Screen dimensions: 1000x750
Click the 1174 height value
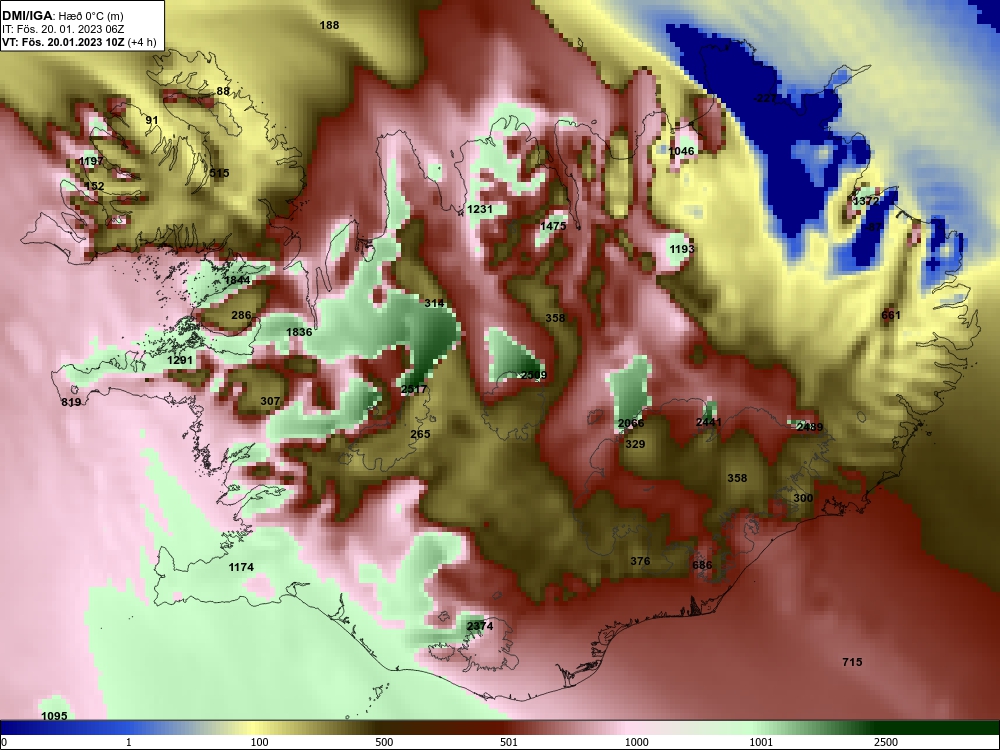point(241,567)
